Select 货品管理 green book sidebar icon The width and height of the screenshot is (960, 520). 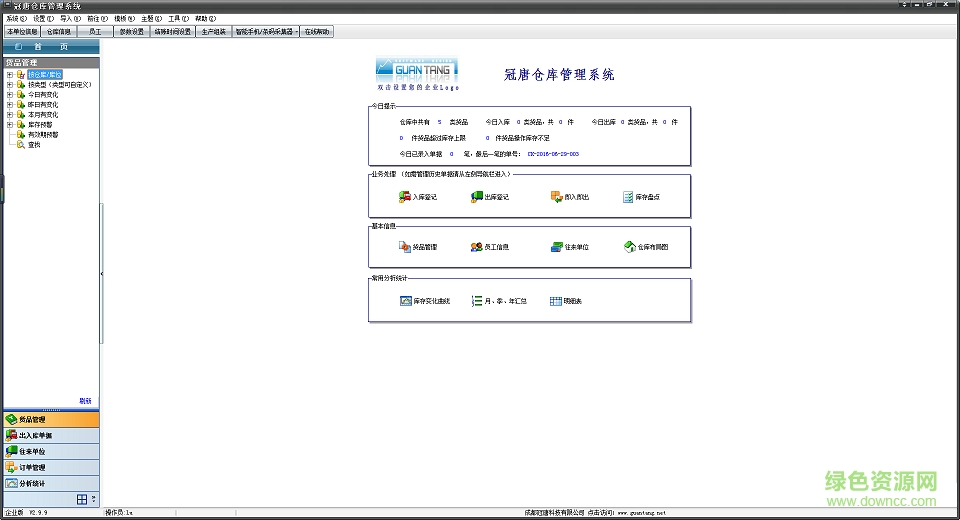tap(11, 420)
